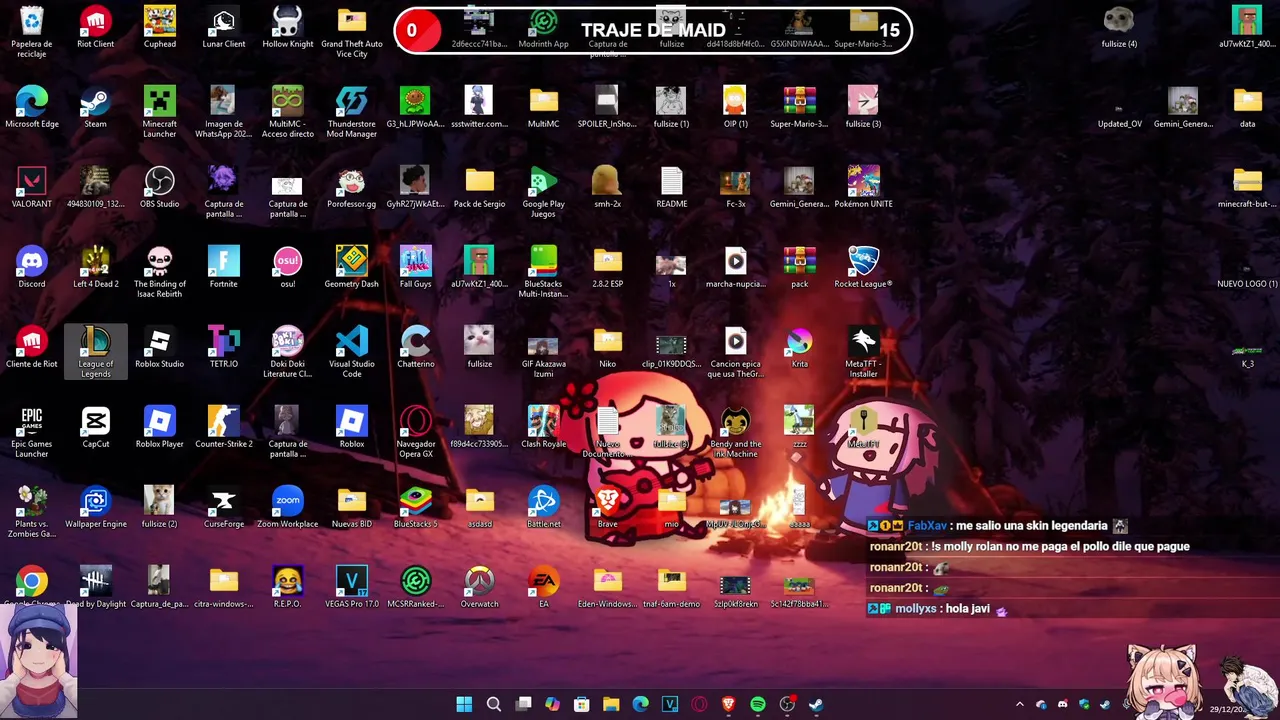Select the Porofessor.gg shortcut

pos(352,187)
